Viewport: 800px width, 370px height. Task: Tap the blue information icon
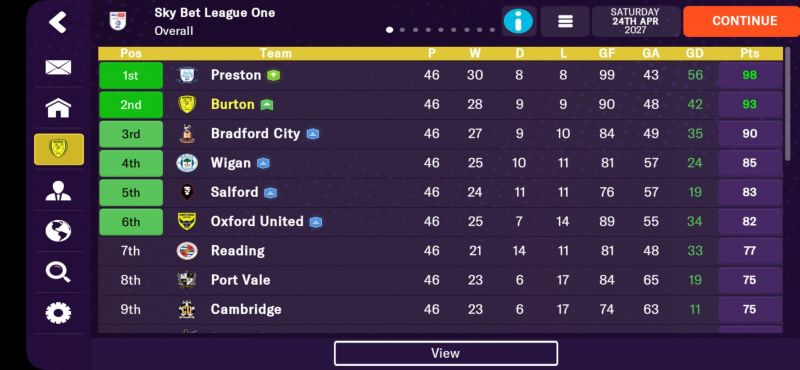518,21
